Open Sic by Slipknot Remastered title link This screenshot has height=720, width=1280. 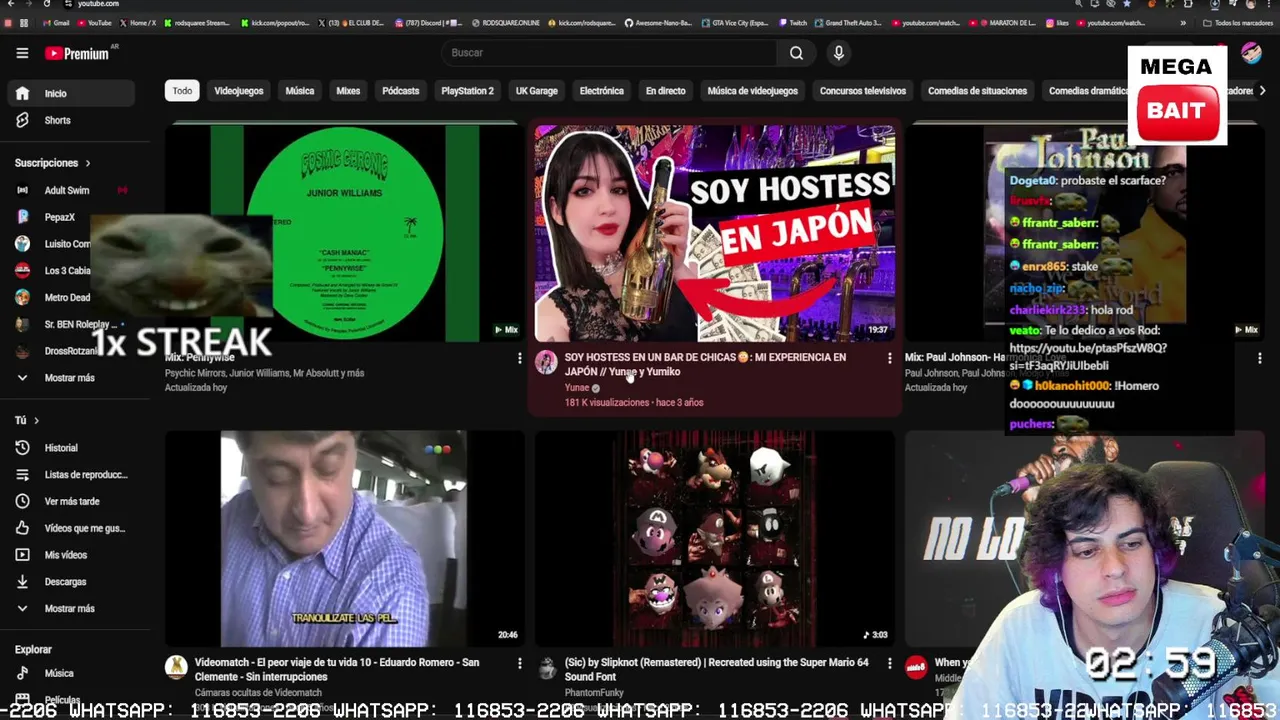tap(716, 669)
